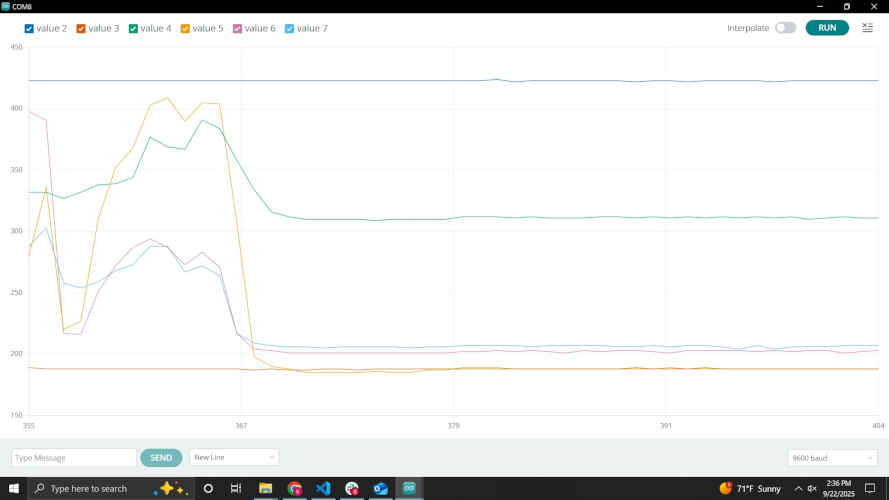This screenshot has width=889, height=500.
Task: Open the New Line ending dropdown
Action: click(x=234, y=457)
